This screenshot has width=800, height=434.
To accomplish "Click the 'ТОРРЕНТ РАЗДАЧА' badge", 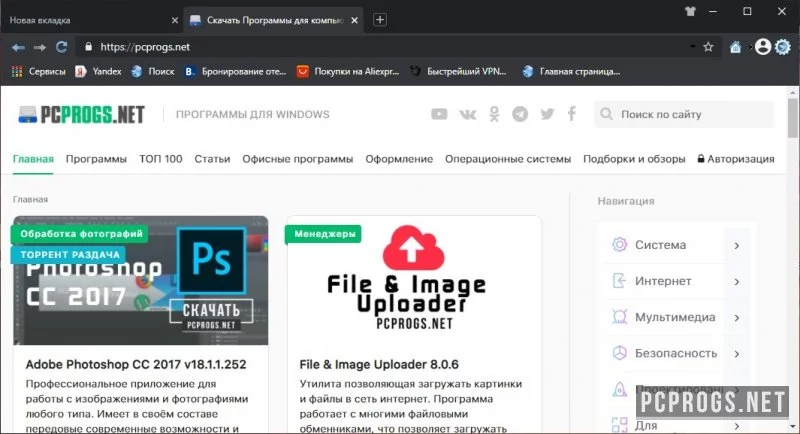I will [x=69, y=254].
